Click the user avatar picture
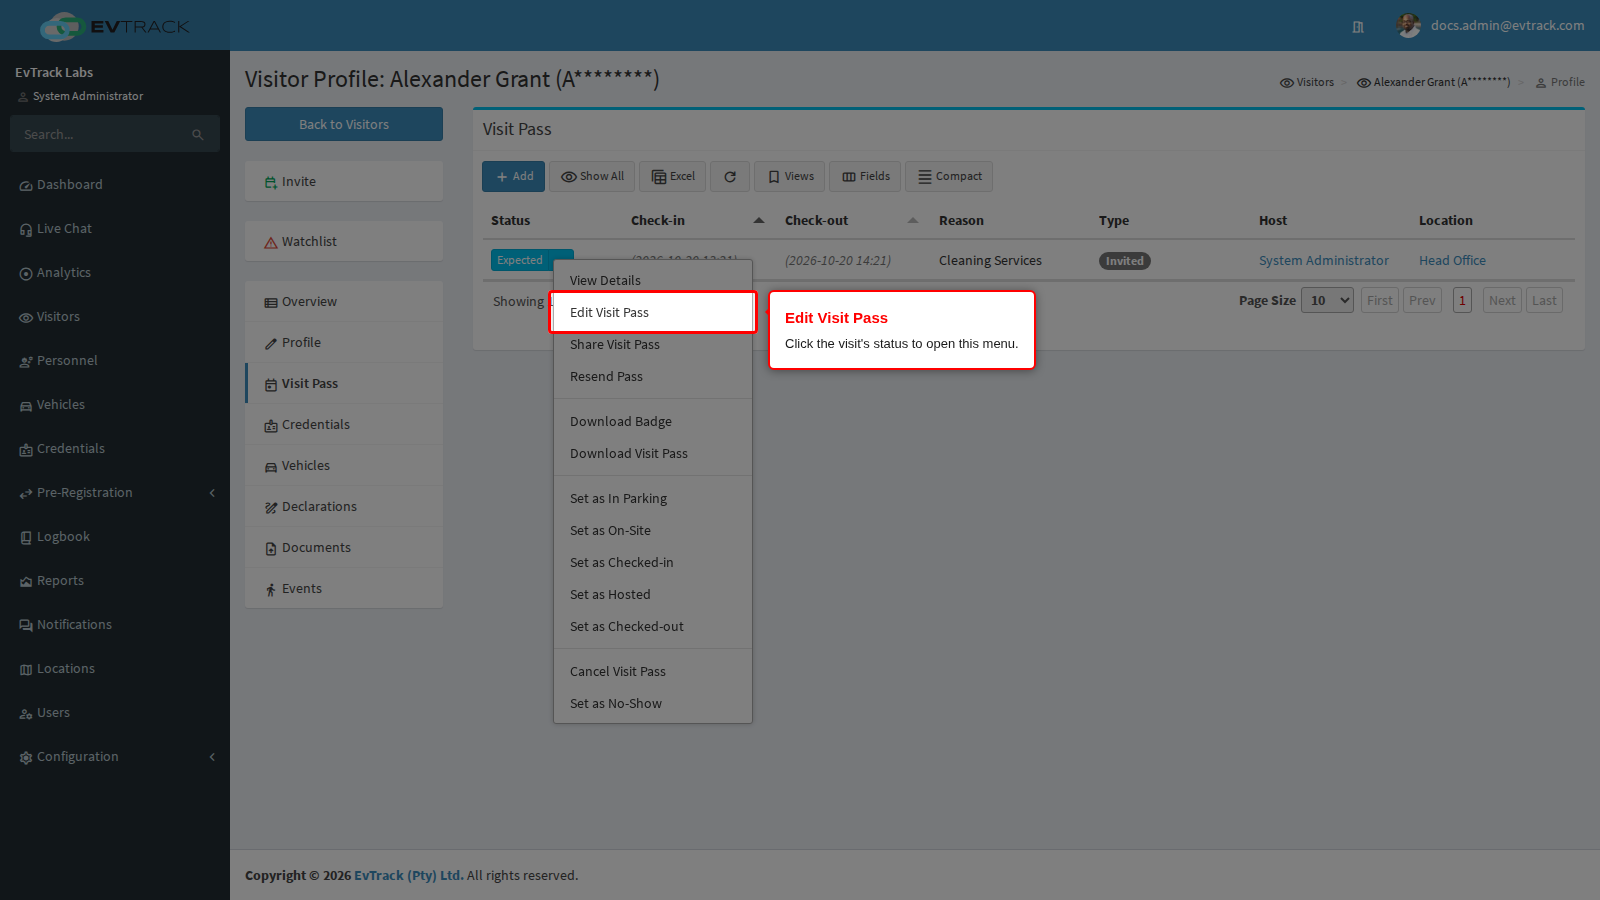1600x900 pixels. tap(1409, 26)
